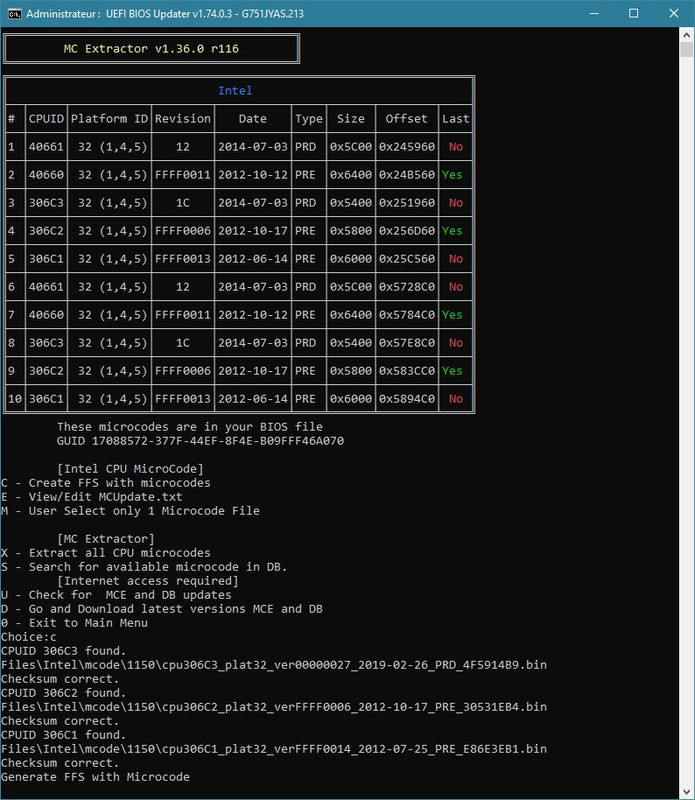Click the 'Last' column header
Screen dimensions: 695x800
(x=455, y=119)
